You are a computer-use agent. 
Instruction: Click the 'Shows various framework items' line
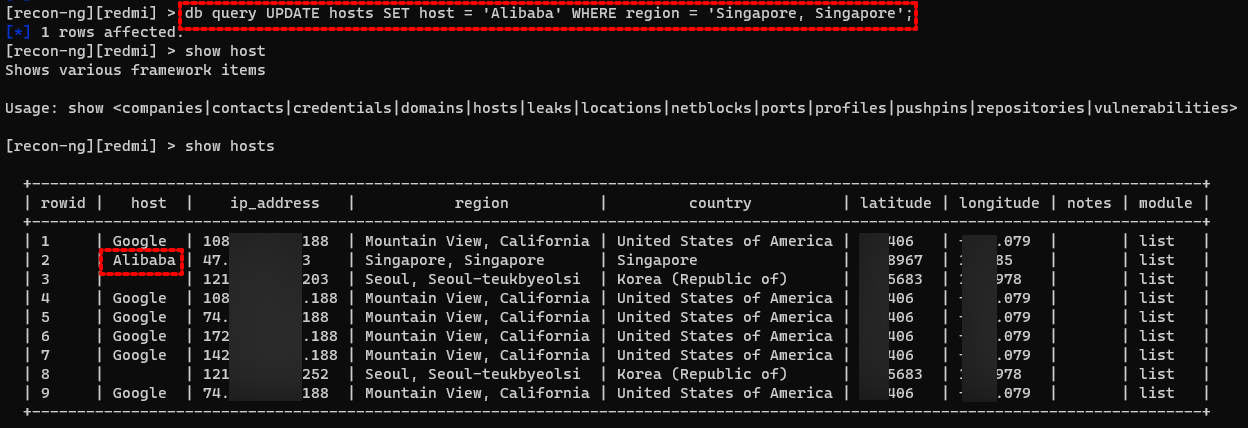(136, 70)
